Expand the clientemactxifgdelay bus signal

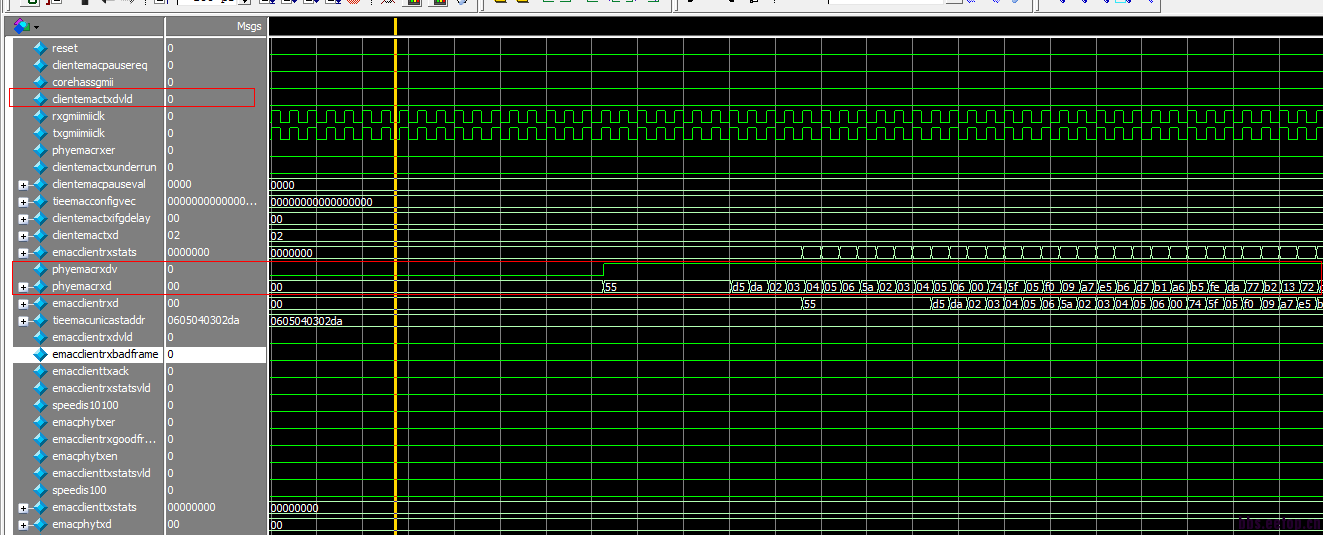click(x=22, y=218)
